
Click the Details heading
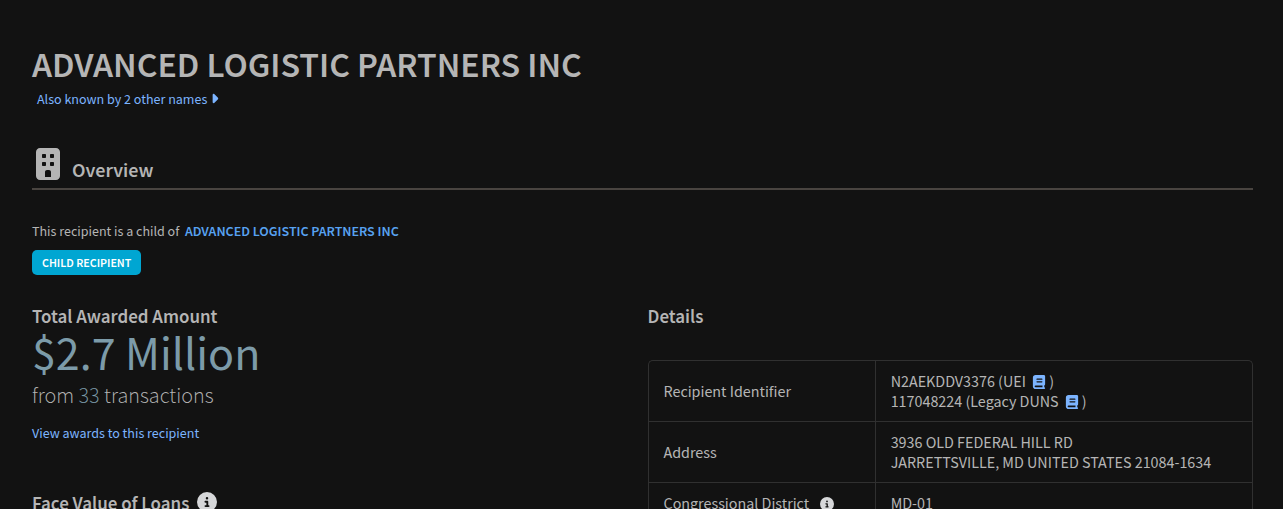pyautogui.click(x=676, y=317)
